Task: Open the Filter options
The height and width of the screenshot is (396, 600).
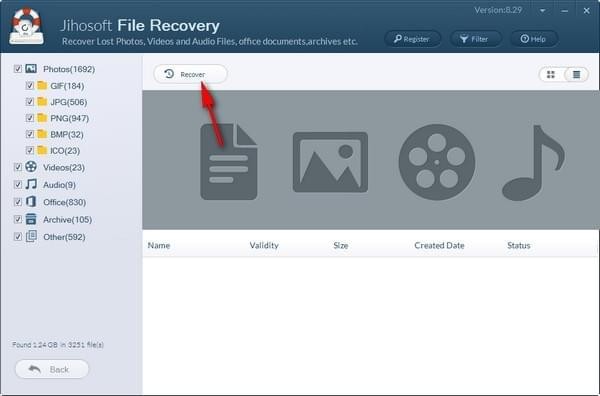Action: pos(475,39)
